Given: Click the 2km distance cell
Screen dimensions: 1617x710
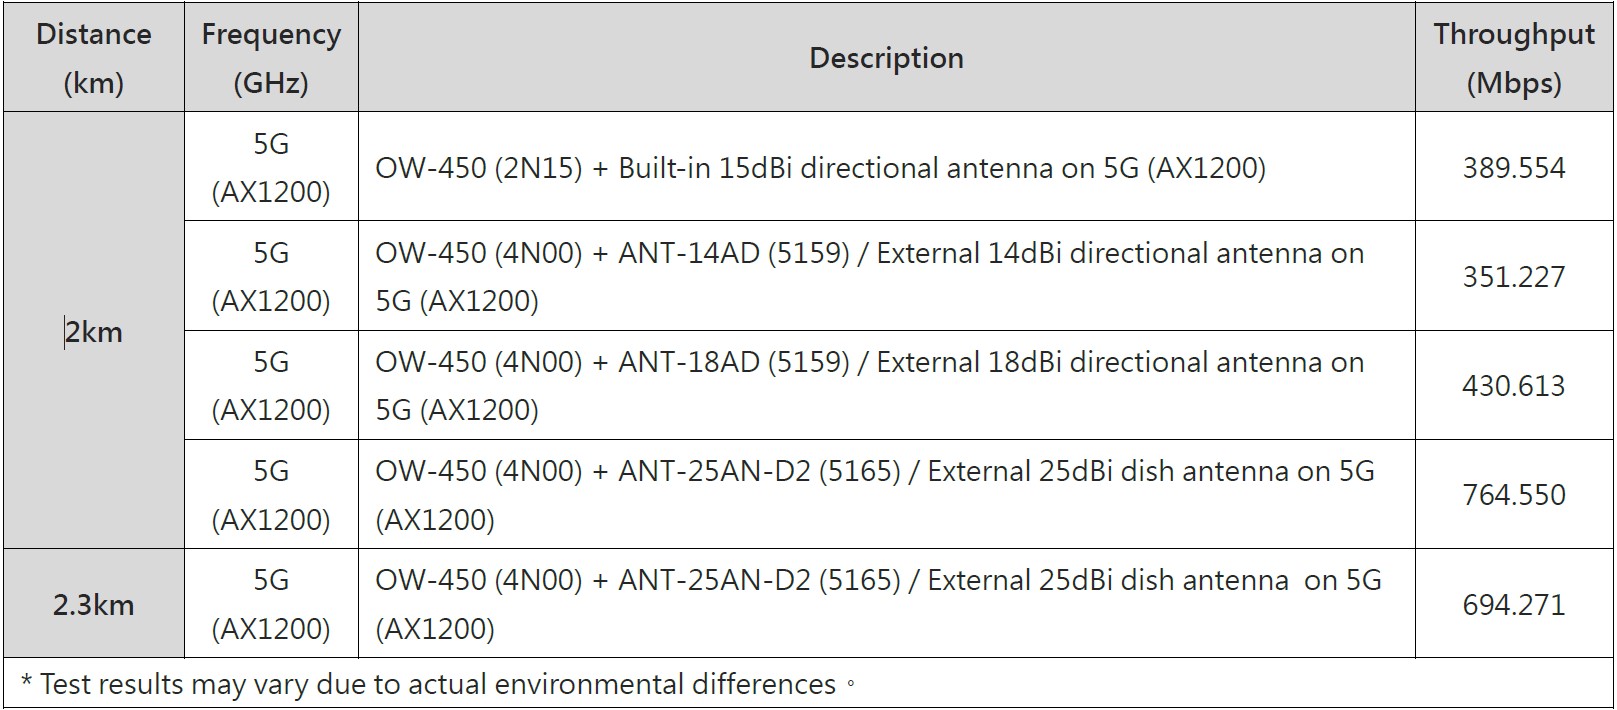Looking at the screenshot, I should pyautogui.click(x=94, y=331).
